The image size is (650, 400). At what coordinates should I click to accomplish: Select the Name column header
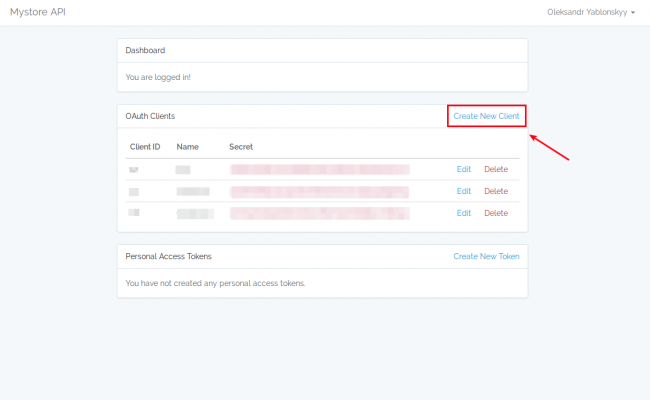pos(187,147)
